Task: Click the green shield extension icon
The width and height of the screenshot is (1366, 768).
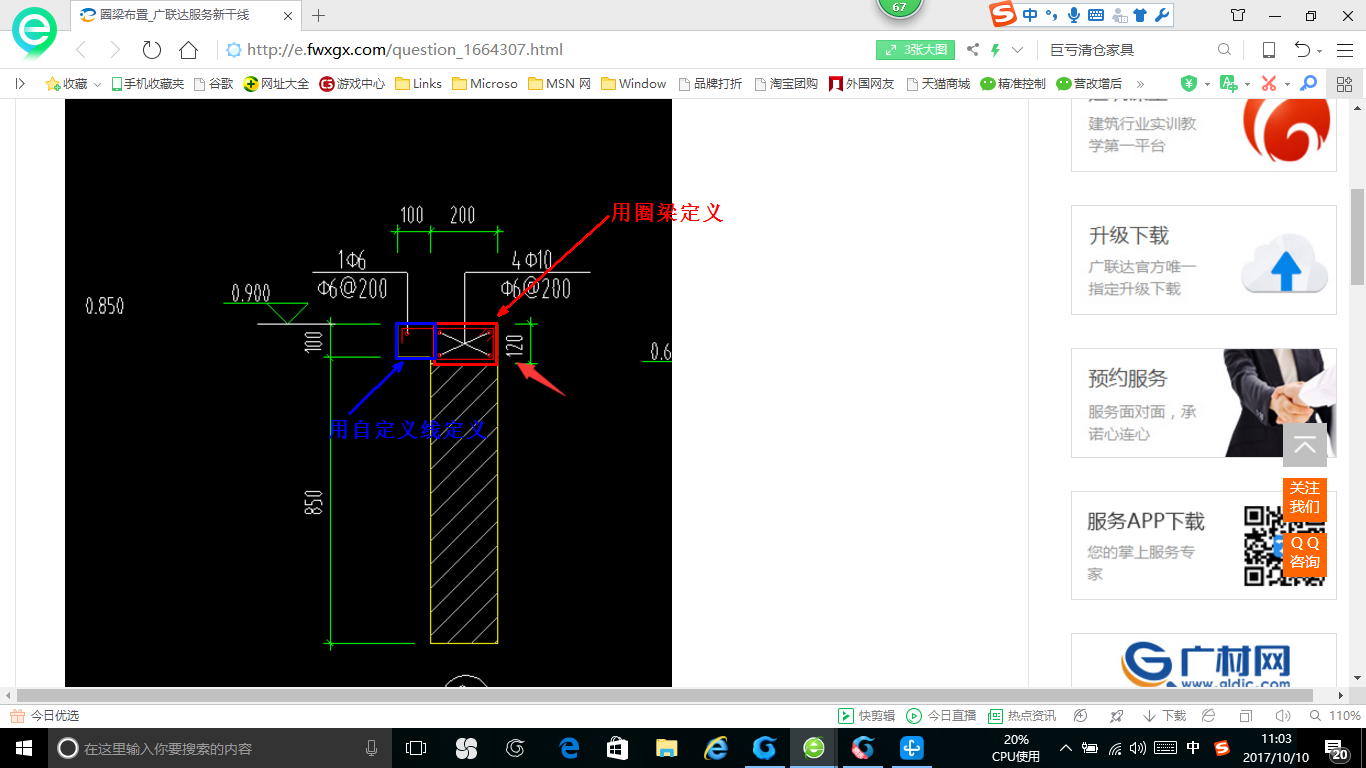Action: click(x=1189, y=84)
